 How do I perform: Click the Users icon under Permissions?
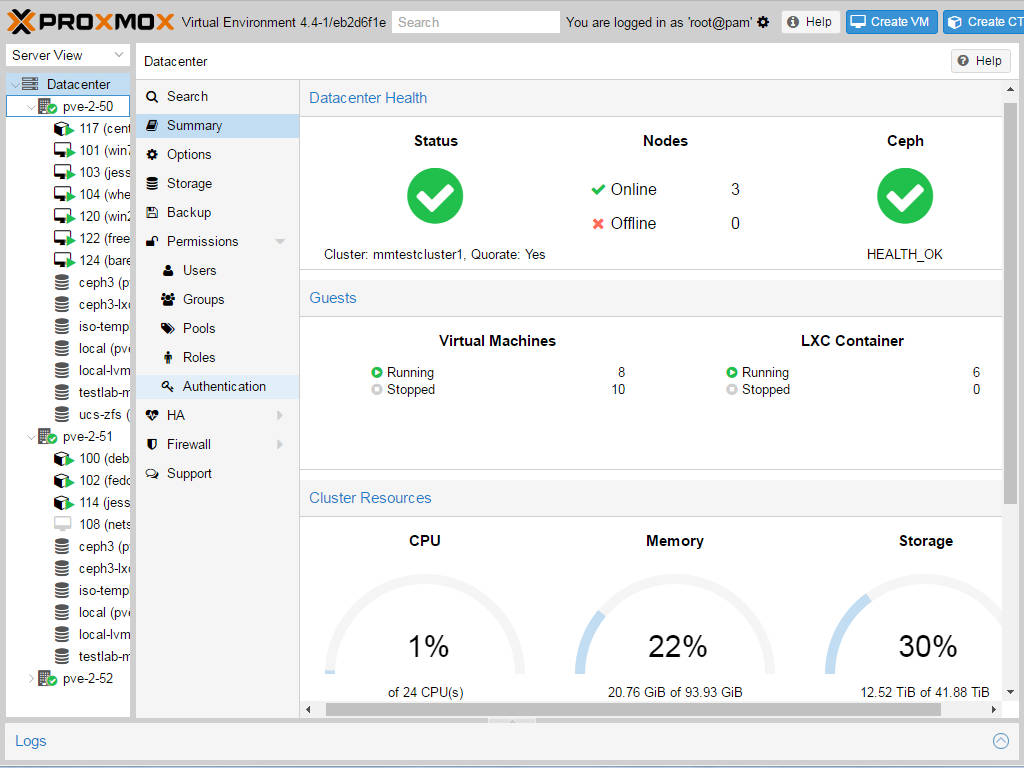click(171, 270)
